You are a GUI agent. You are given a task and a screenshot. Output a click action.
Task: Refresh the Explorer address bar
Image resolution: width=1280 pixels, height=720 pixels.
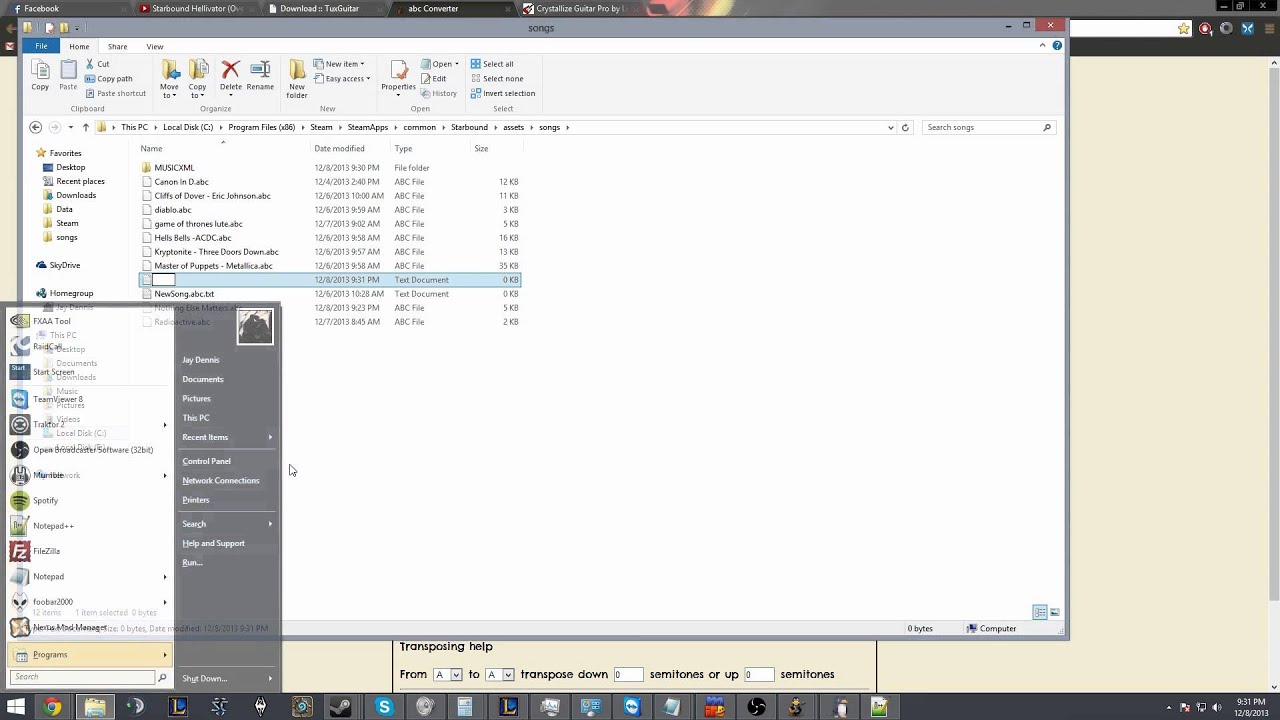(905, 127)
